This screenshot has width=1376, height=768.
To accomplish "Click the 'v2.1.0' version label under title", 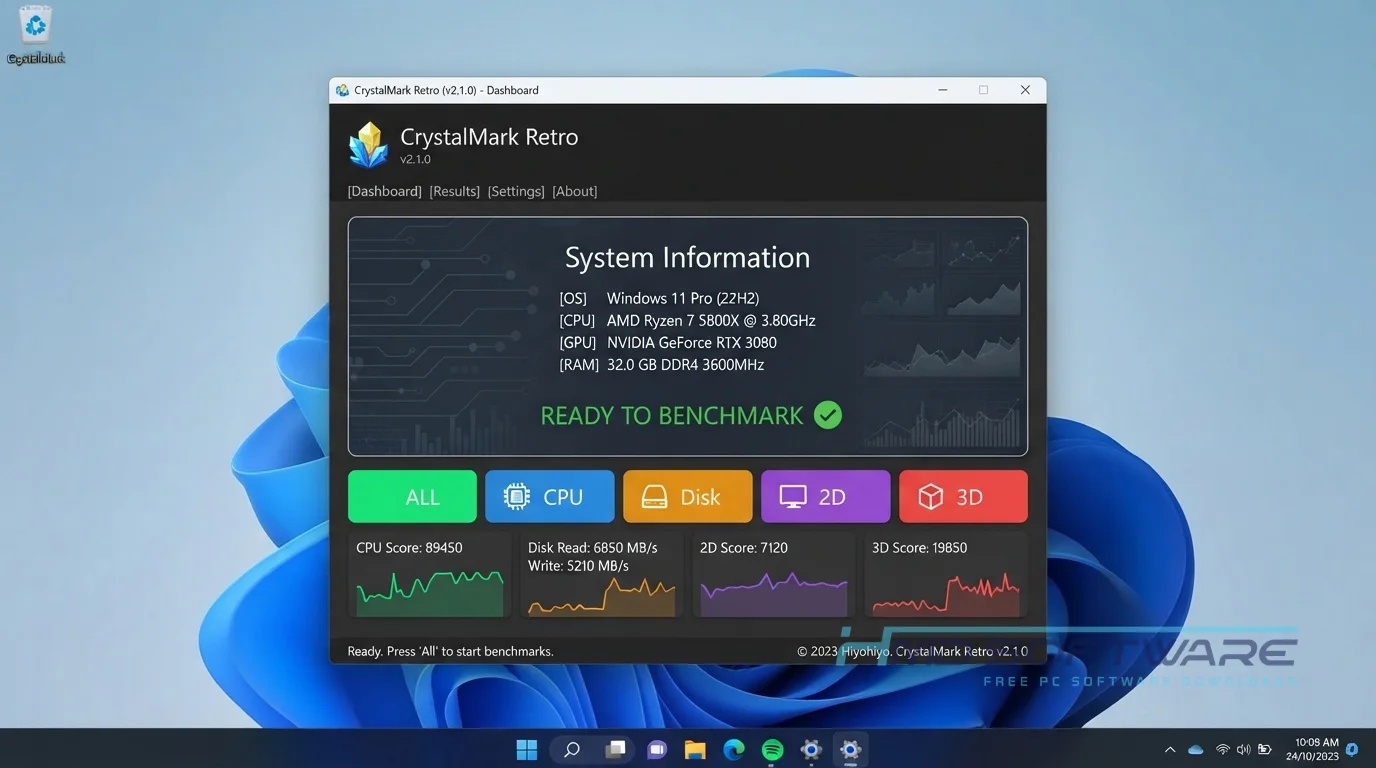I will click(x=415, y=160).
